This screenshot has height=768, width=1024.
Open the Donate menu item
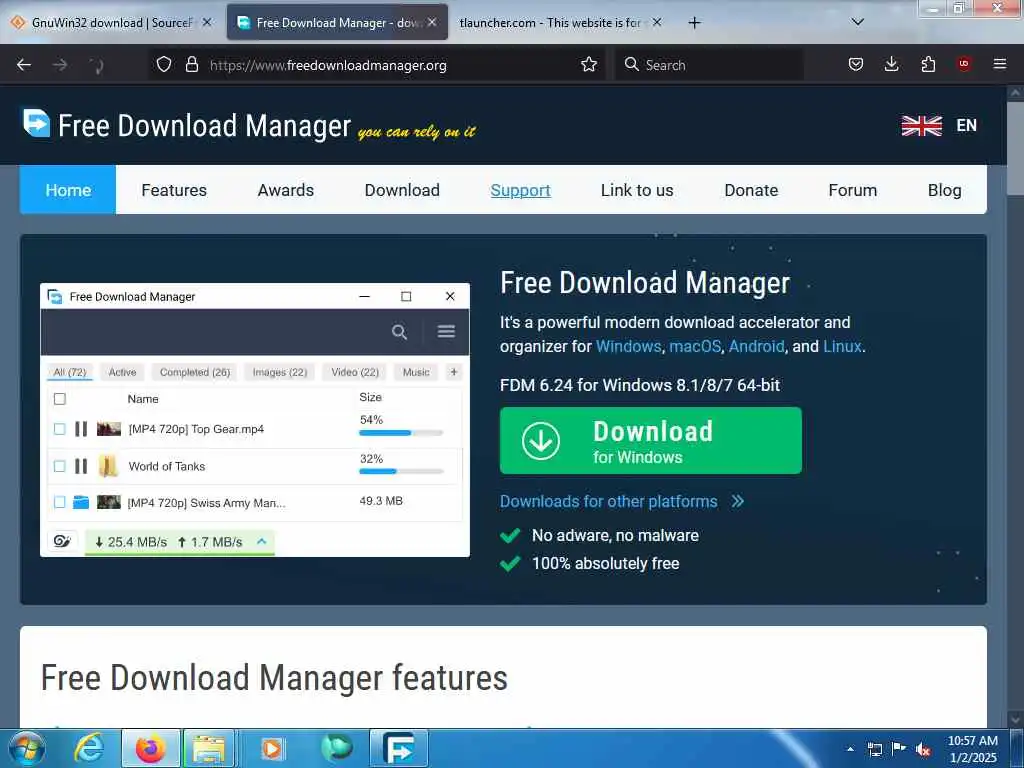point(751,190)
